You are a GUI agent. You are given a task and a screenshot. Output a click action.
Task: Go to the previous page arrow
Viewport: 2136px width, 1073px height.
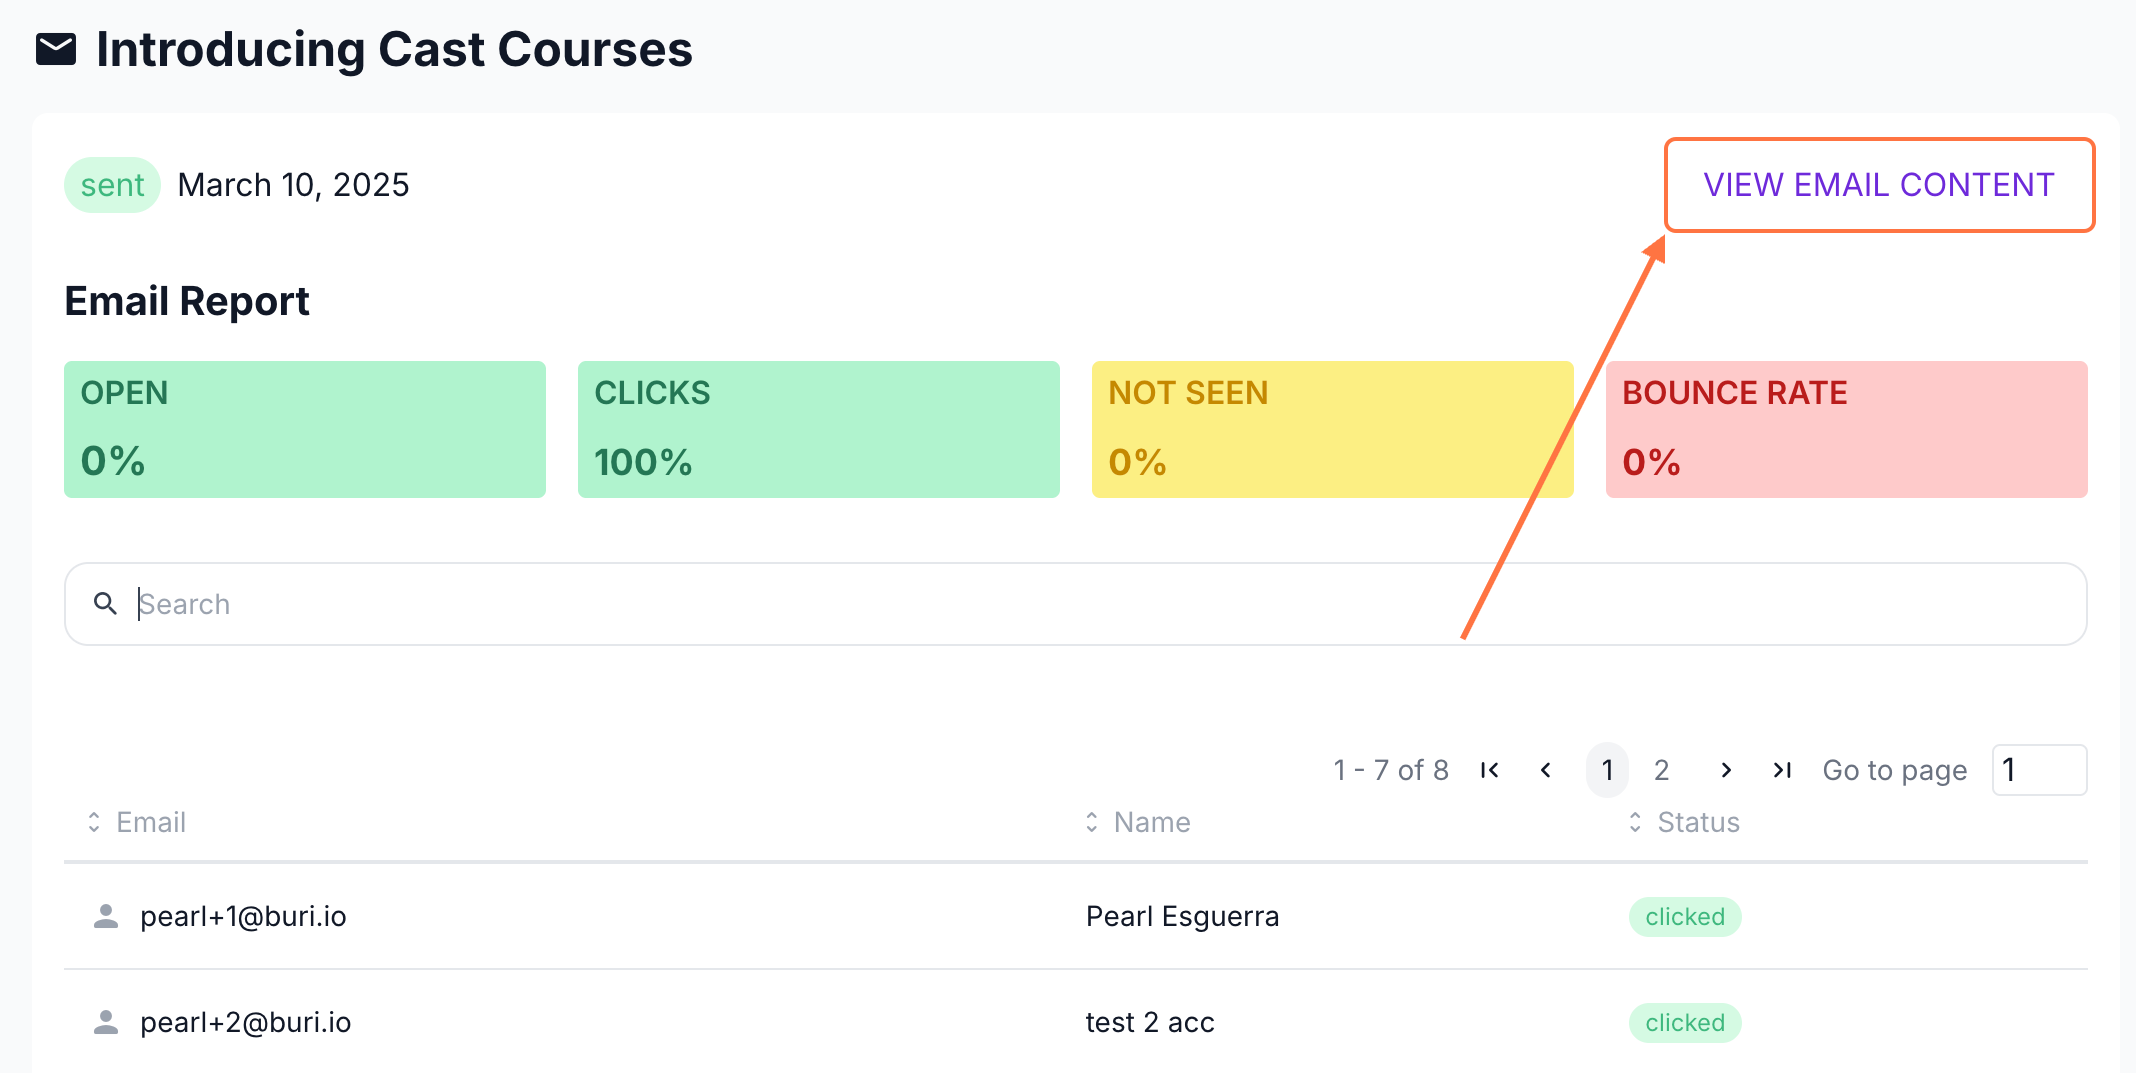point(1546,770)
